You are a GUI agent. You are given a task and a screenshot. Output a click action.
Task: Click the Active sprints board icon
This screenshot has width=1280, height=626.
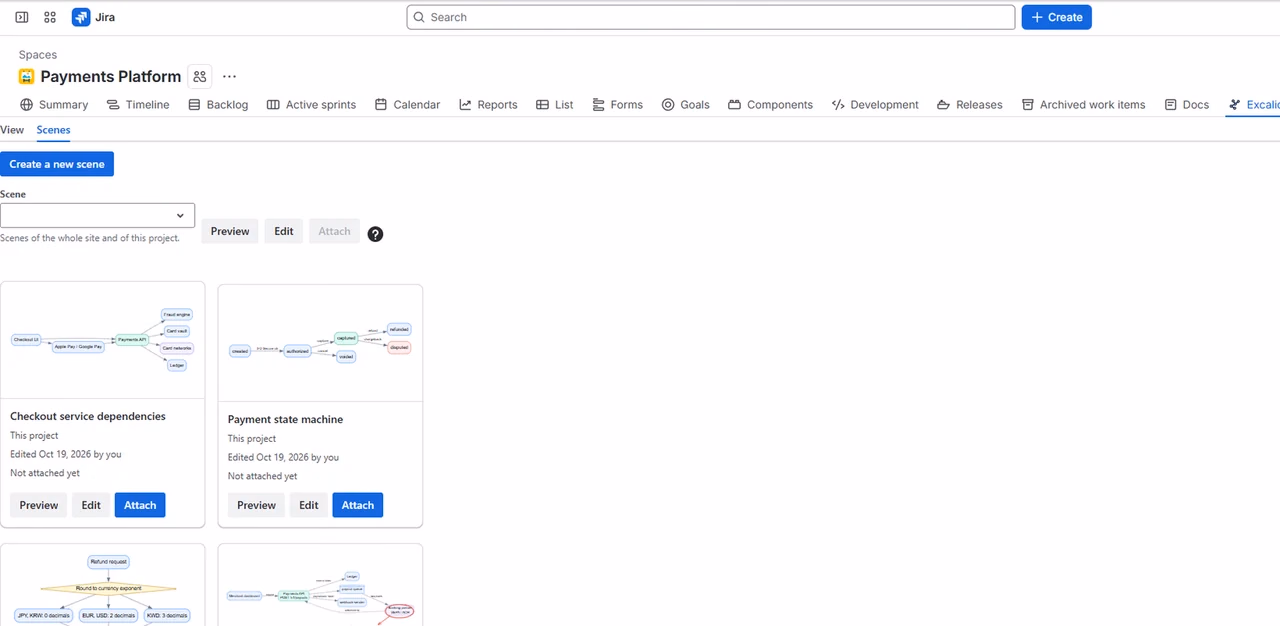coord(273,104)
